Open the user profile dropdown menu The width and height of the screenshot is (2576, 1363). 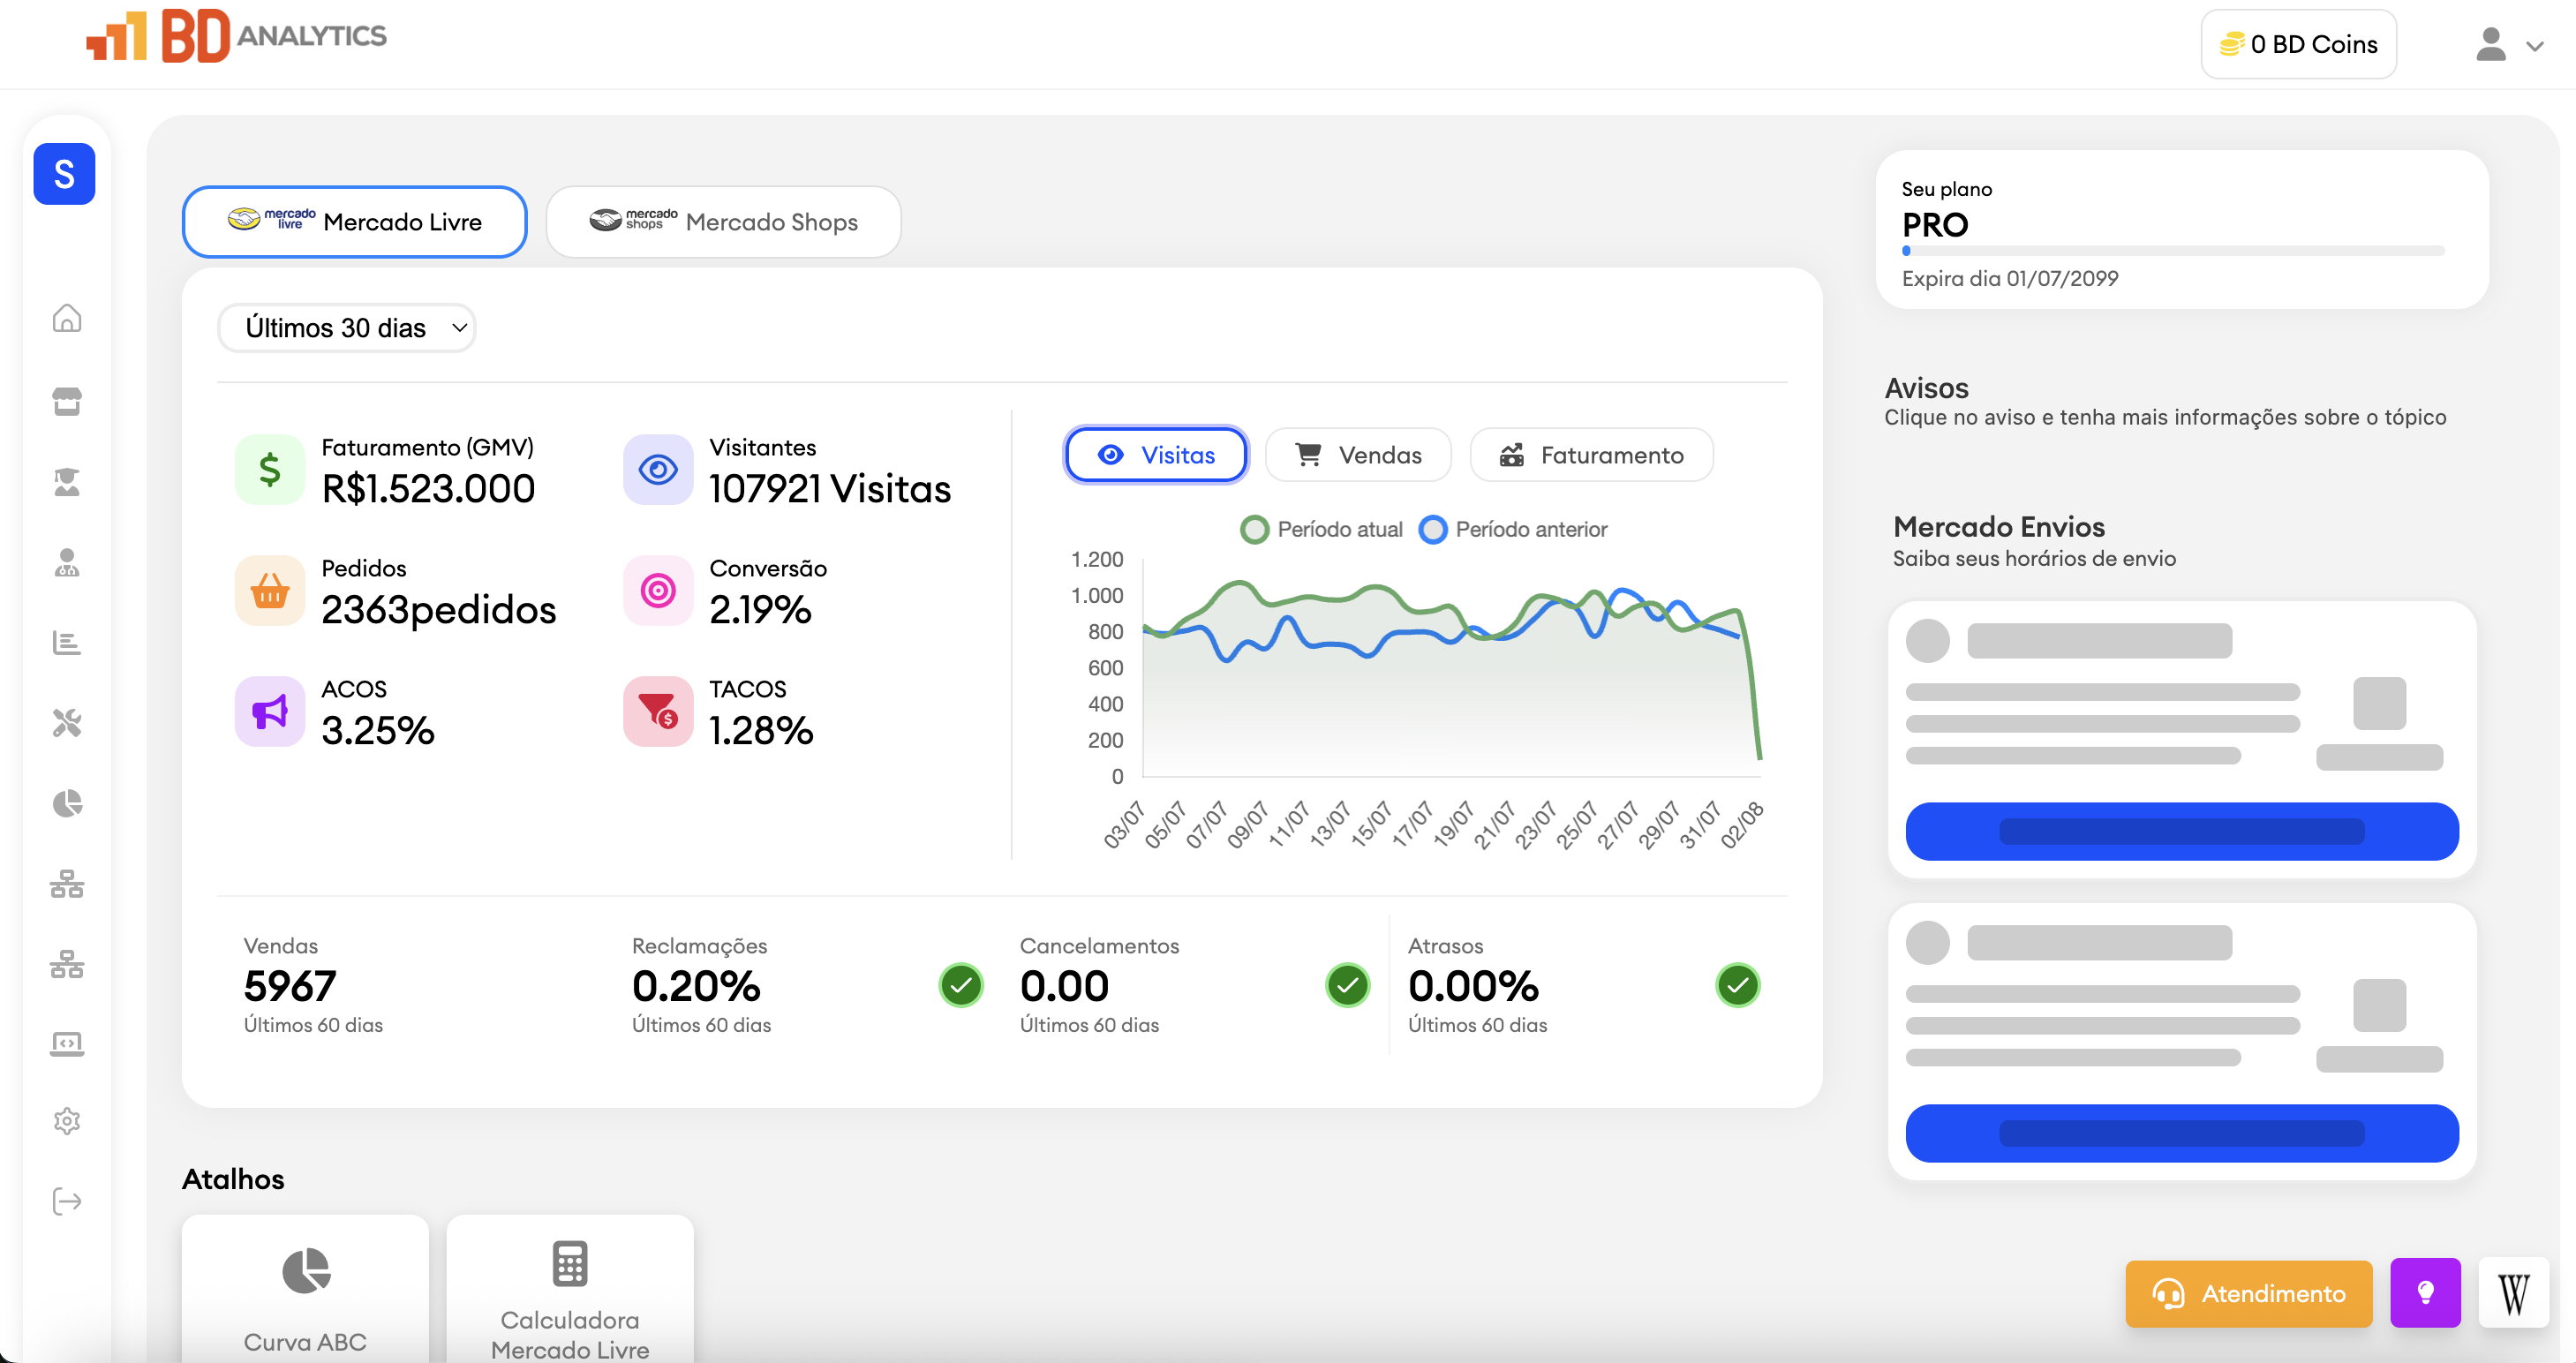tap(2509, 45)
